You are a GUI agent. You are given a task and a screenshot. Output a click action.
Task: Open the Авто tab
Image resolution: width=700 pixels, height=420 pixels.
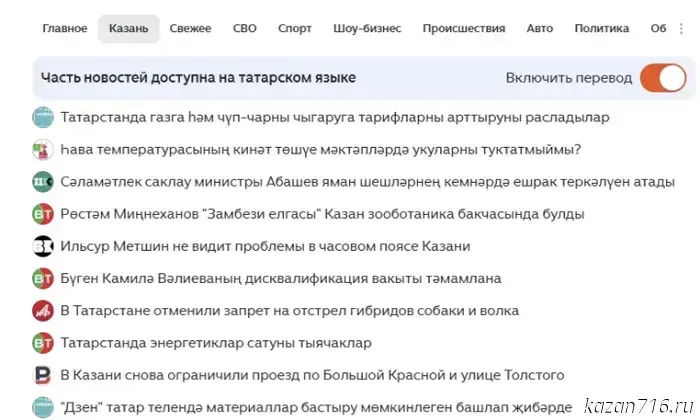[540, 29]
